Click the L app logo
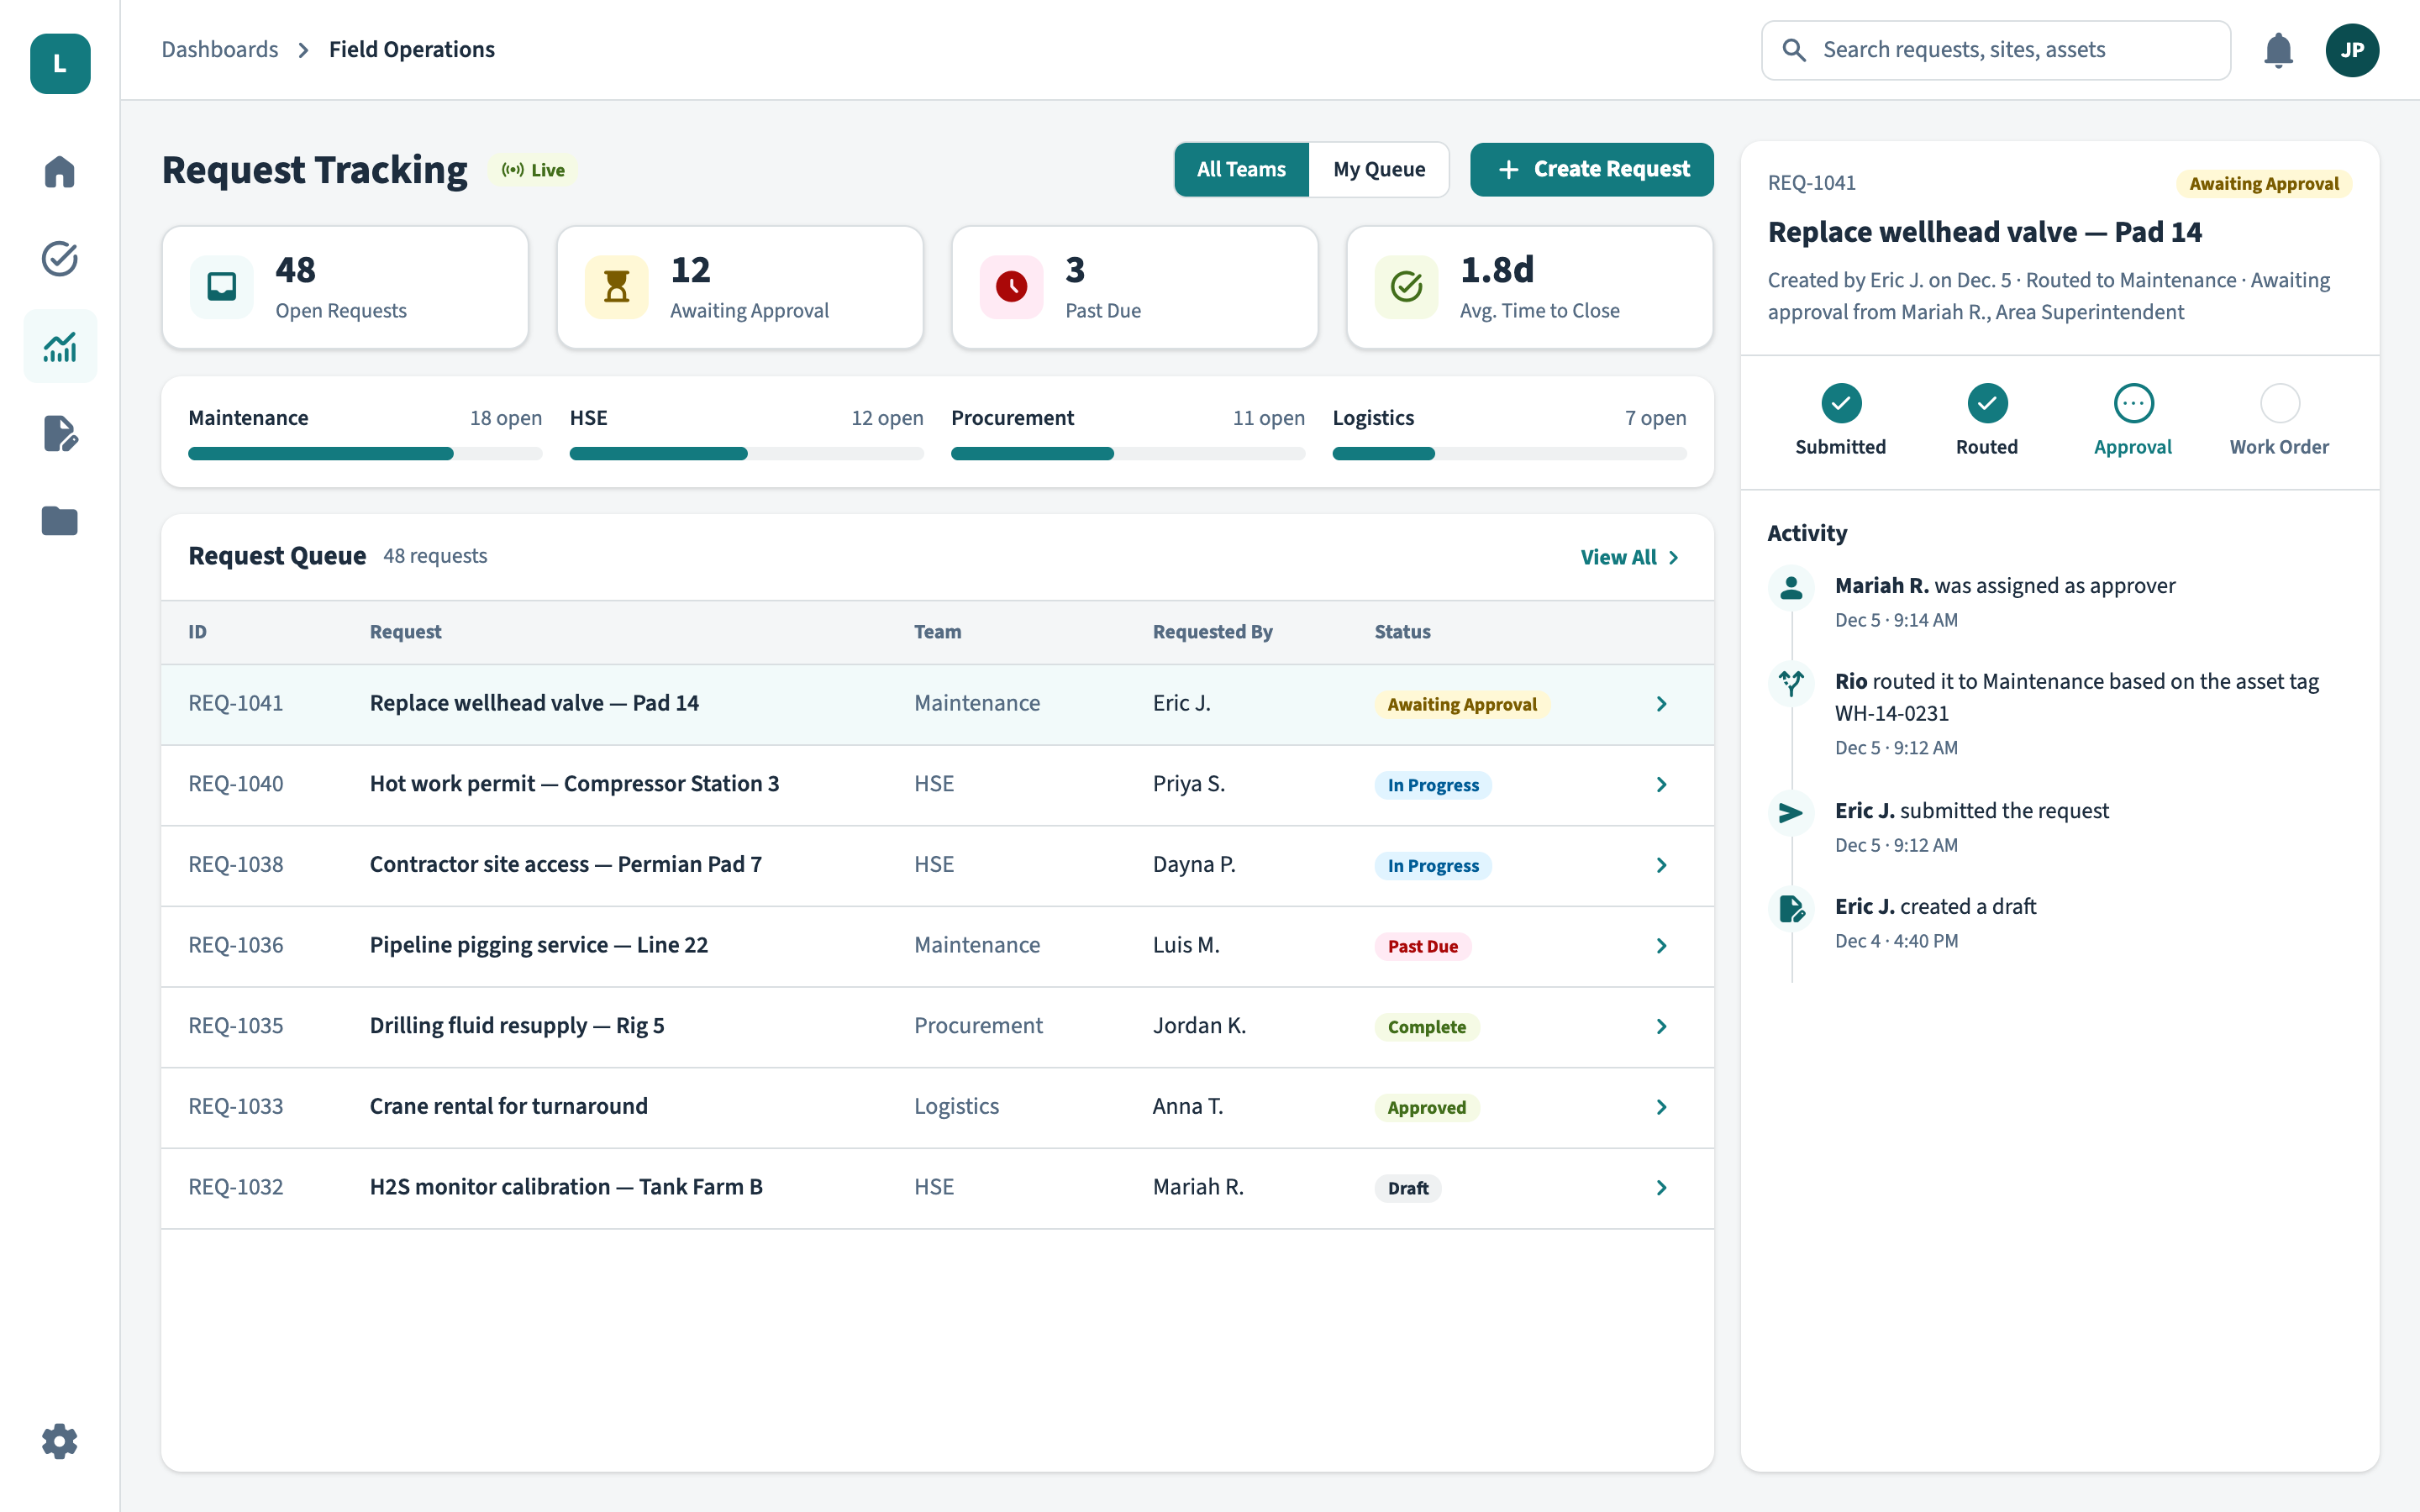This screenshot has height=1512, width=2420. tap(60, 64)
